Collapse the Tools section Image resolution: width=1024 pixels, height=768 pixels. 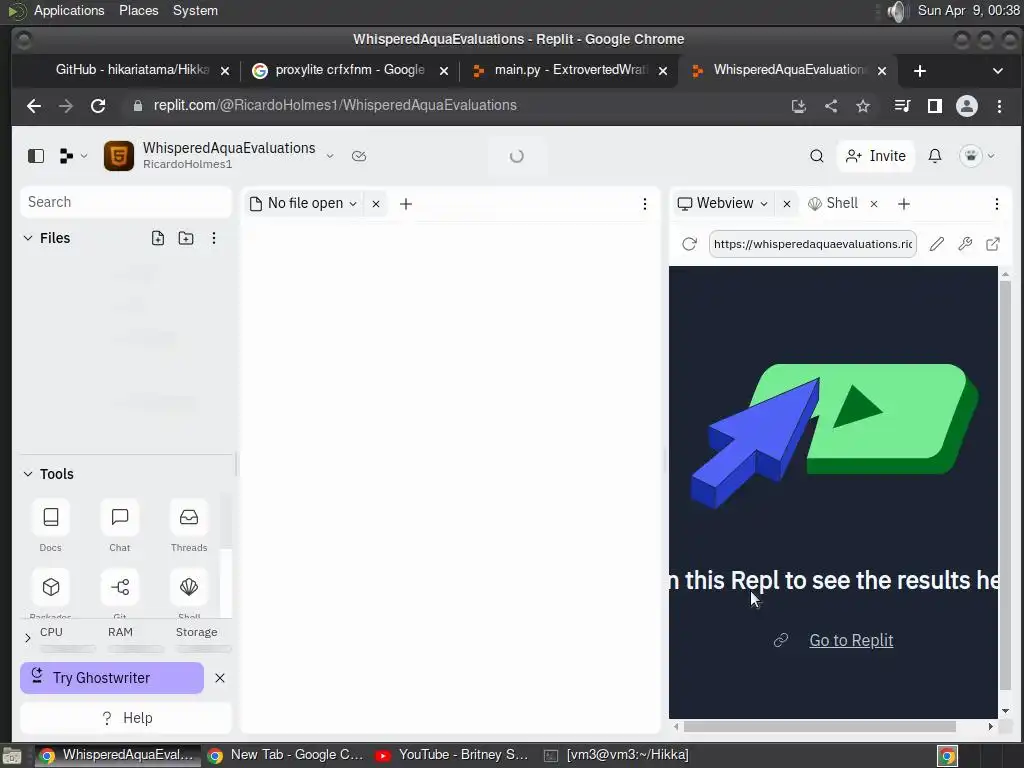[28, 474]
